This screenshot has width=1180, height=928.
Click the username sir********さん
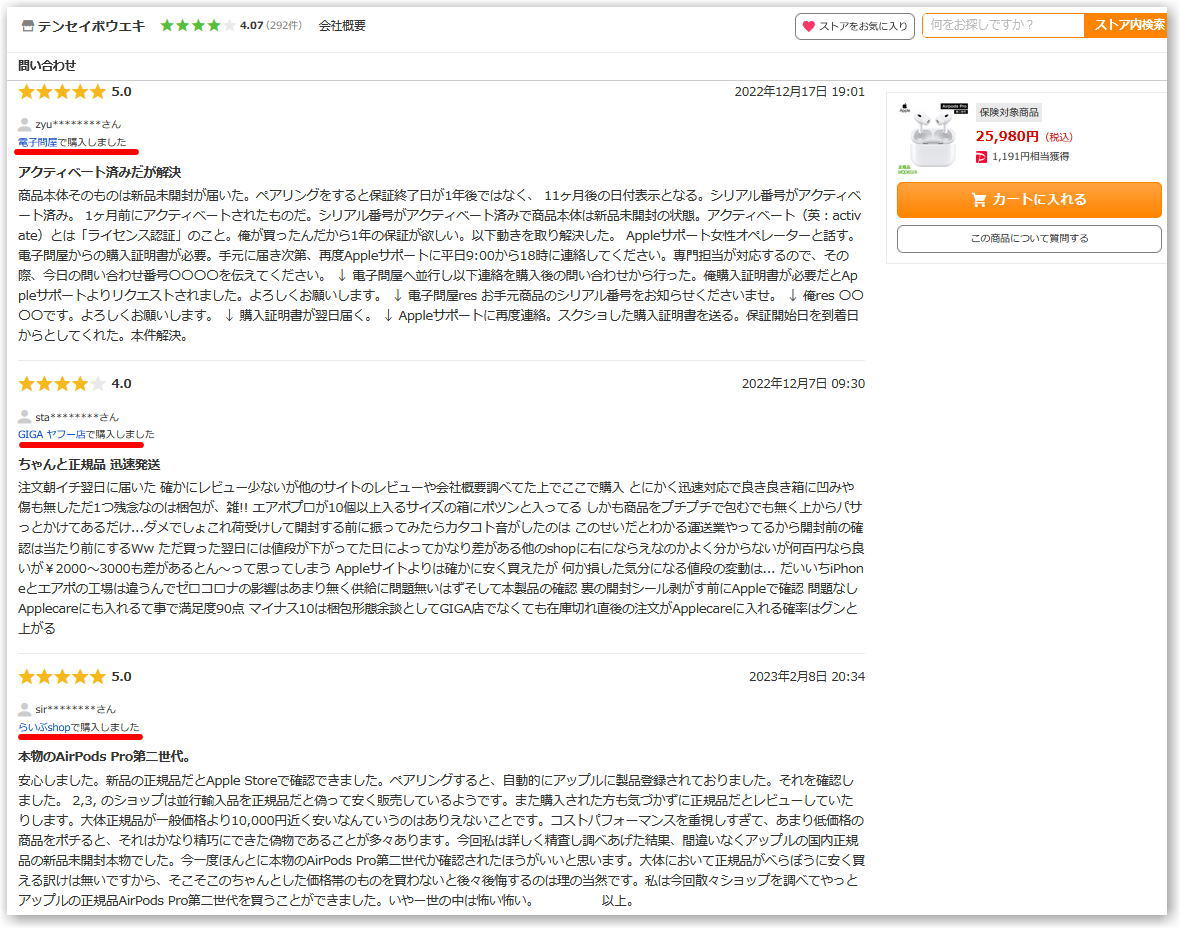(75, 709)
